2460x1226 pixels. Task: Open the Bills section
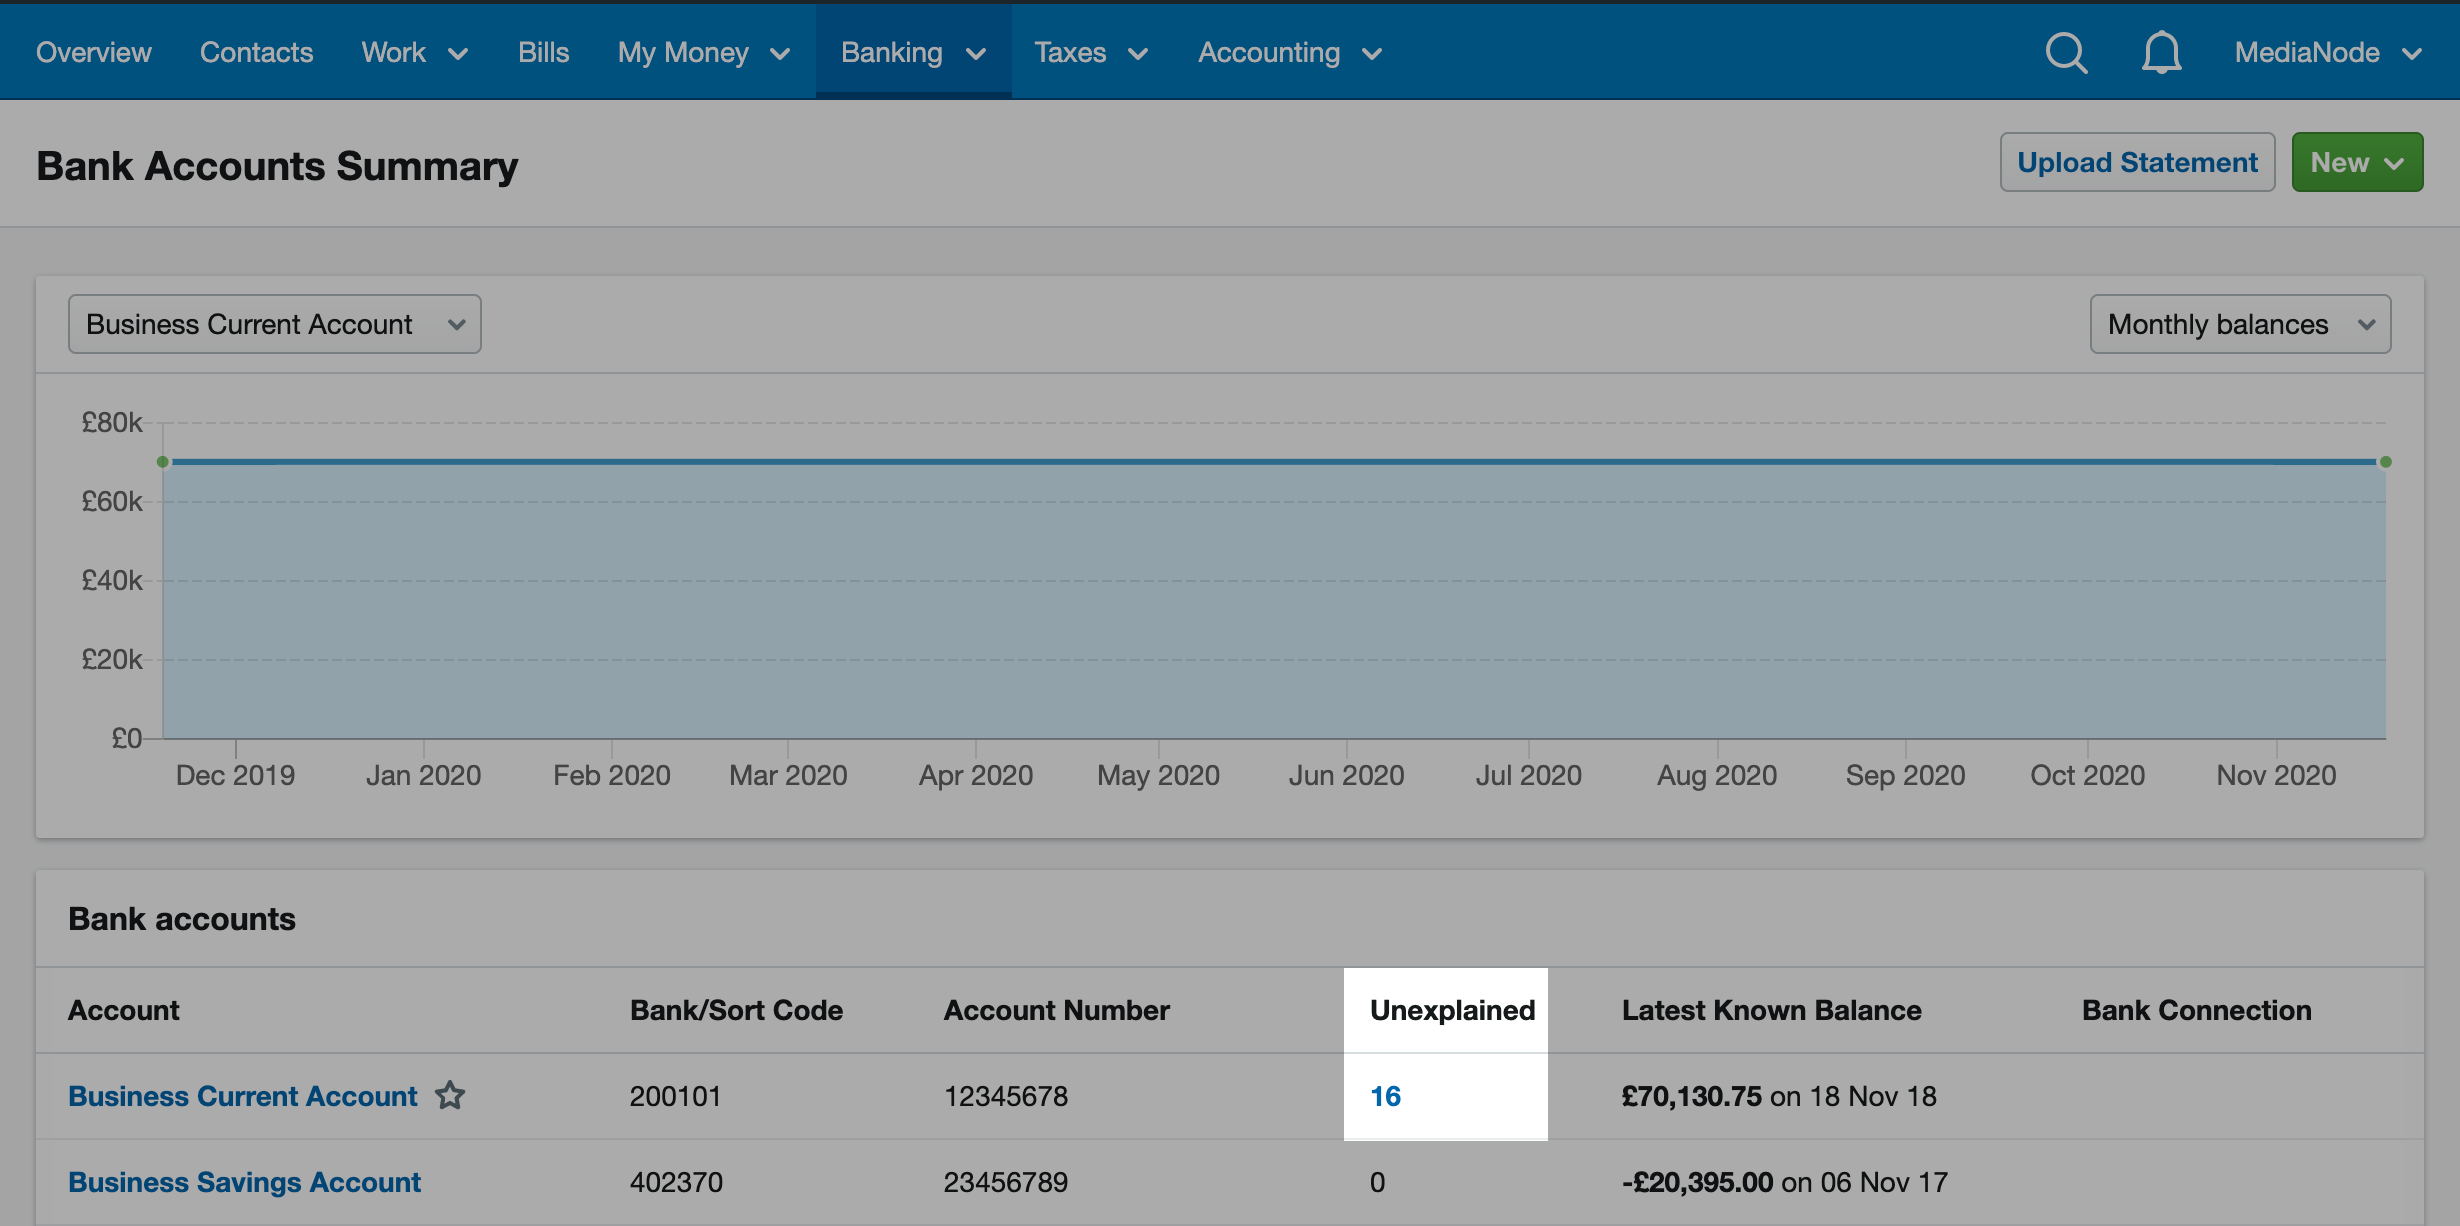coord(543,52)
